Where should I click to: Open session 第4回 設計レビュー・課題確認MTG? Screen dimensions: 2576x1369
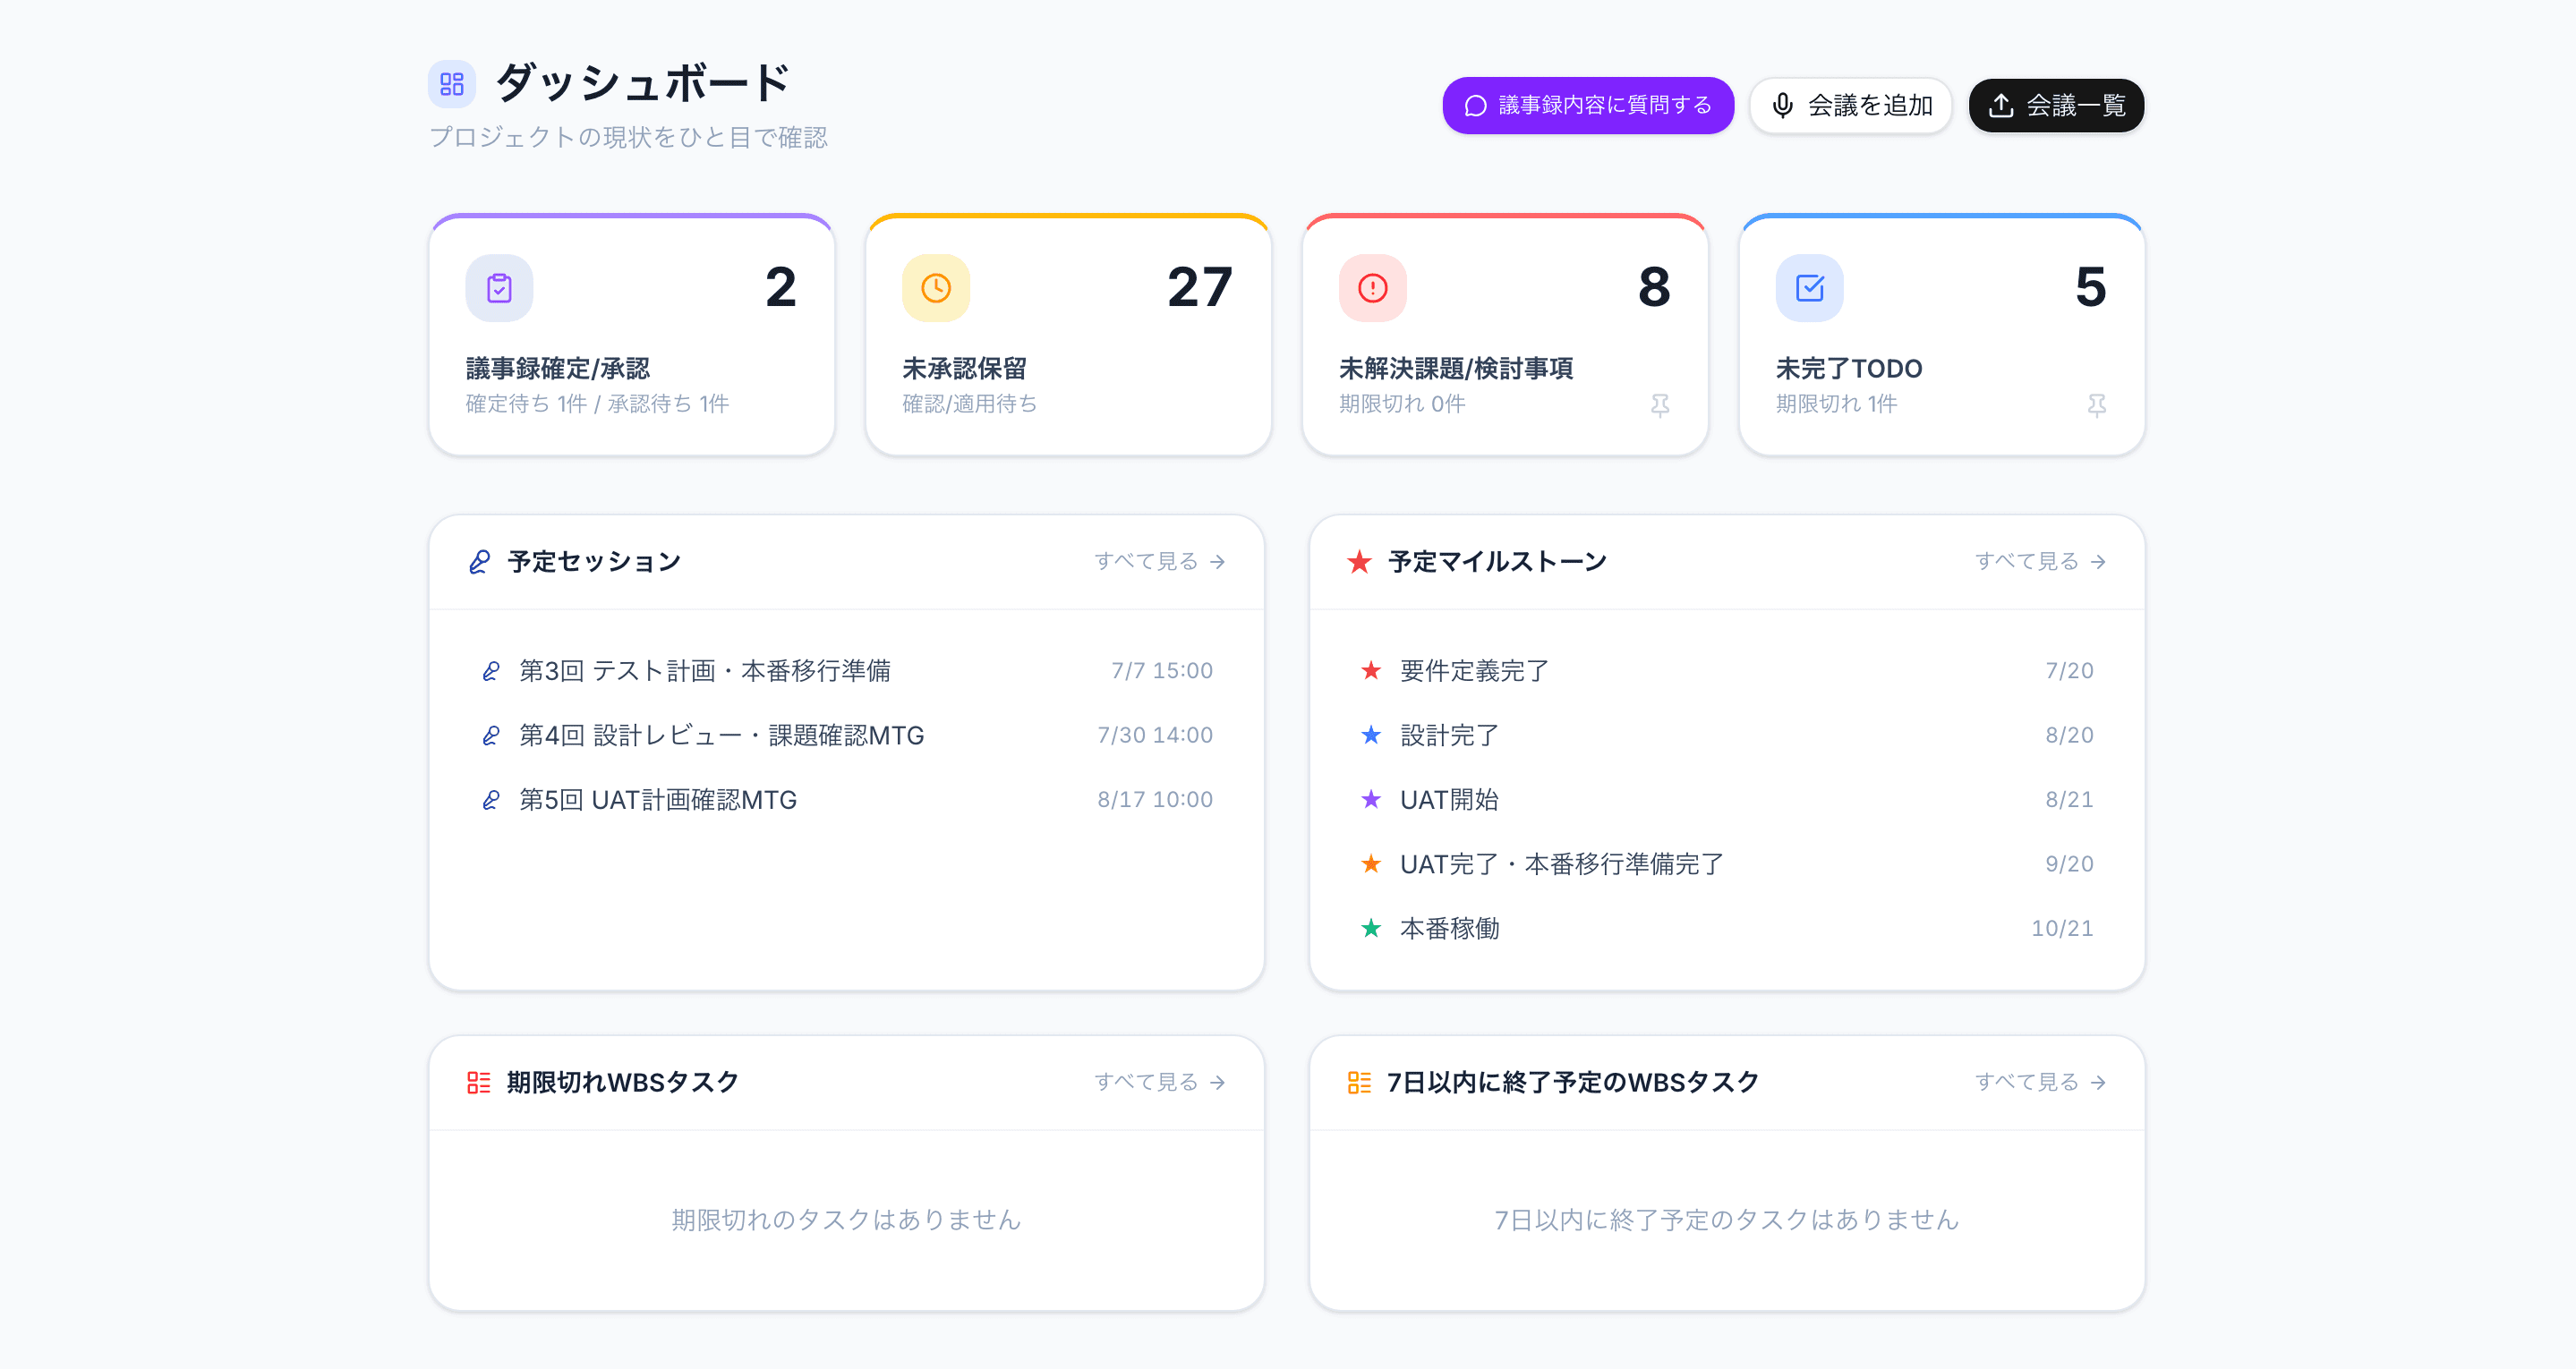tap(847, 735)
